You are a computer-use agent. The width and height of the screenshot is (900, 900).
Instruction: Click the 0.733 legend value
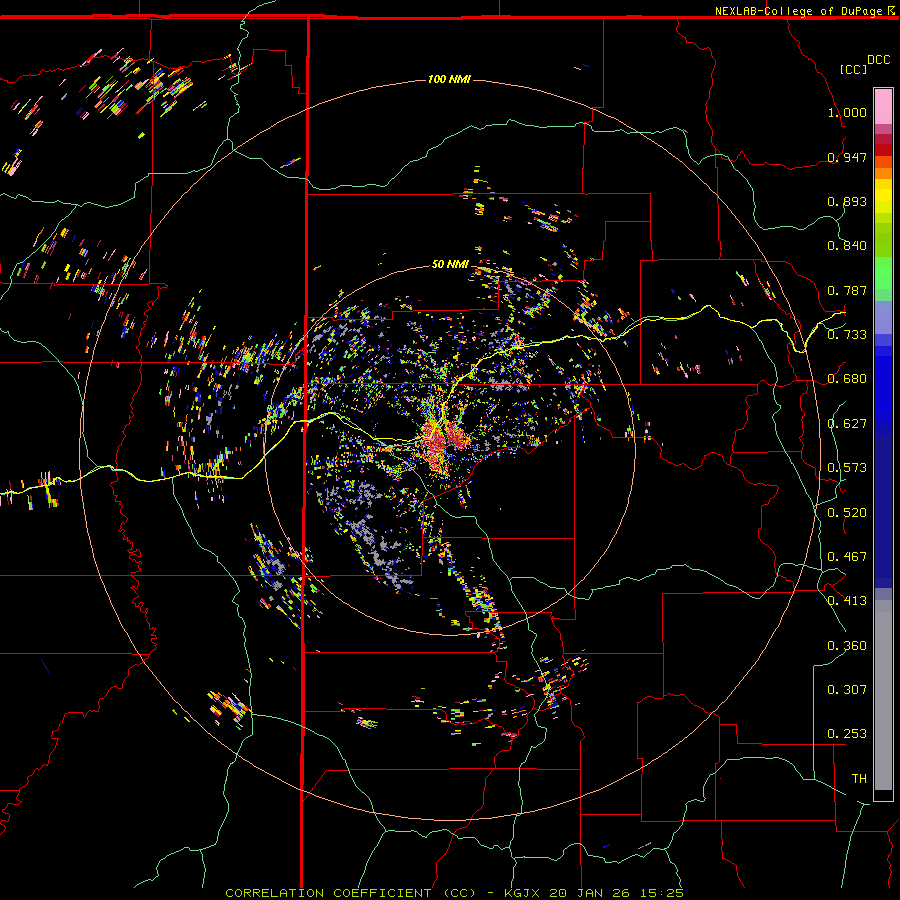click(847, 335)
